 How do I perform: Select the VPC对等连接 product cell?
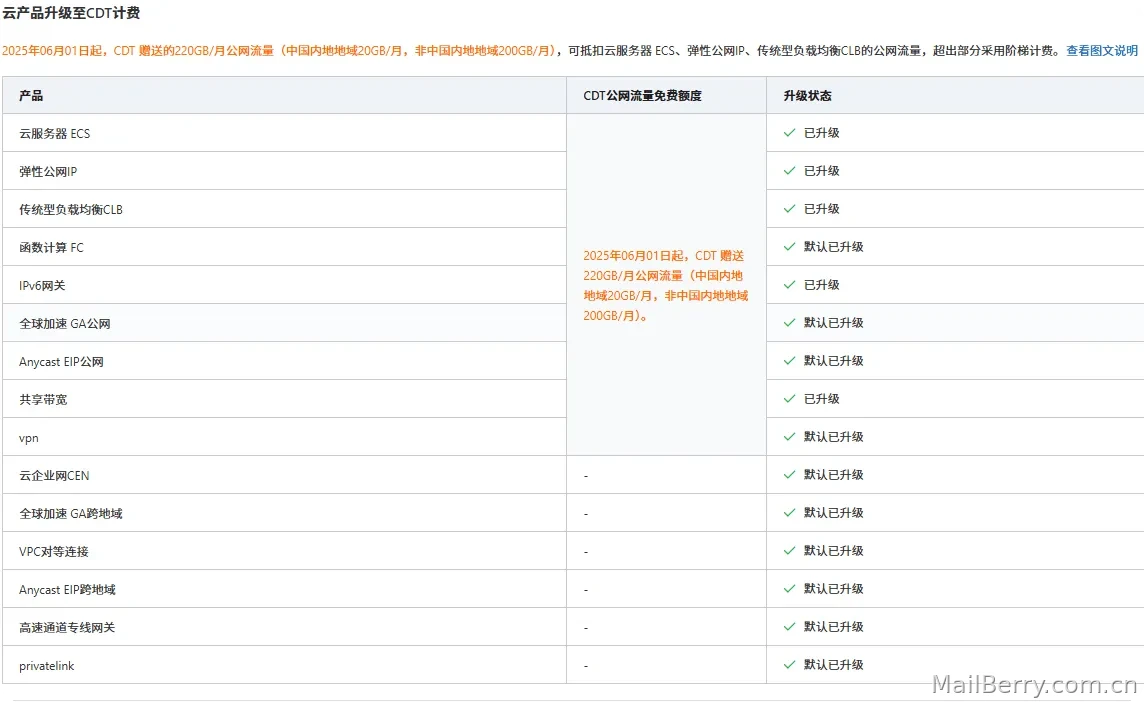285,550
